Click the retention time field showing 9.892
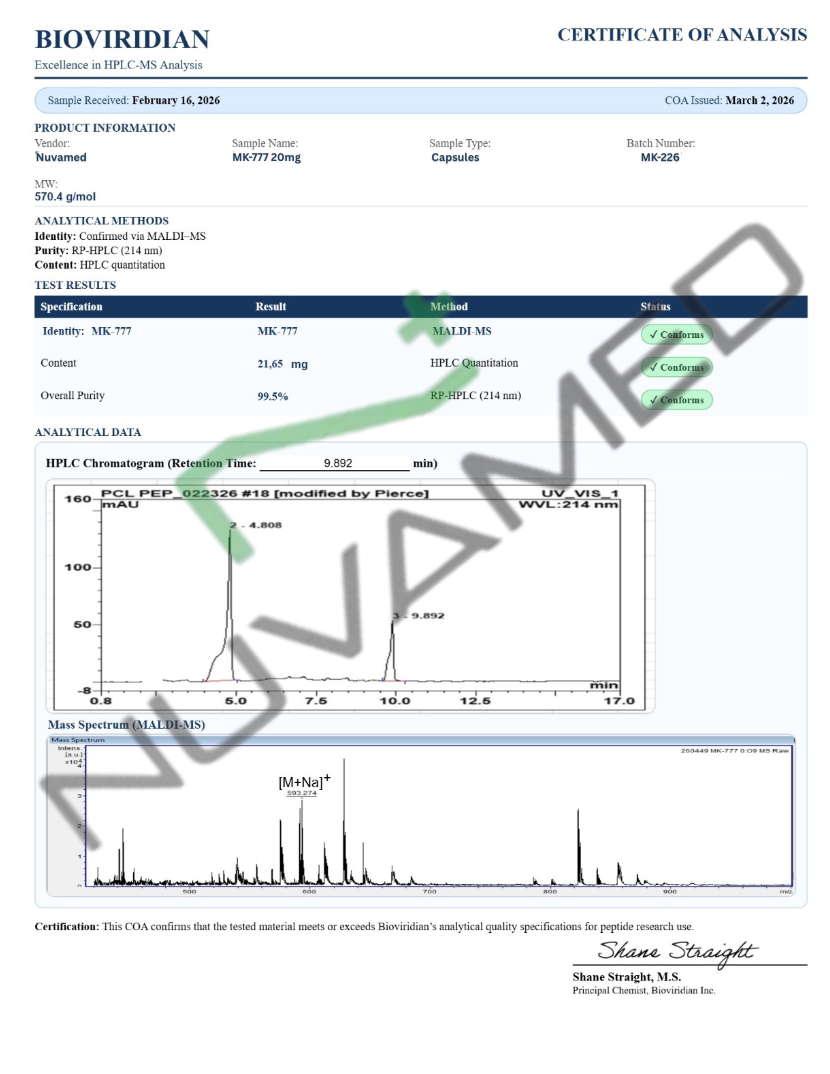830x1074 pixels. coord(335,463)
